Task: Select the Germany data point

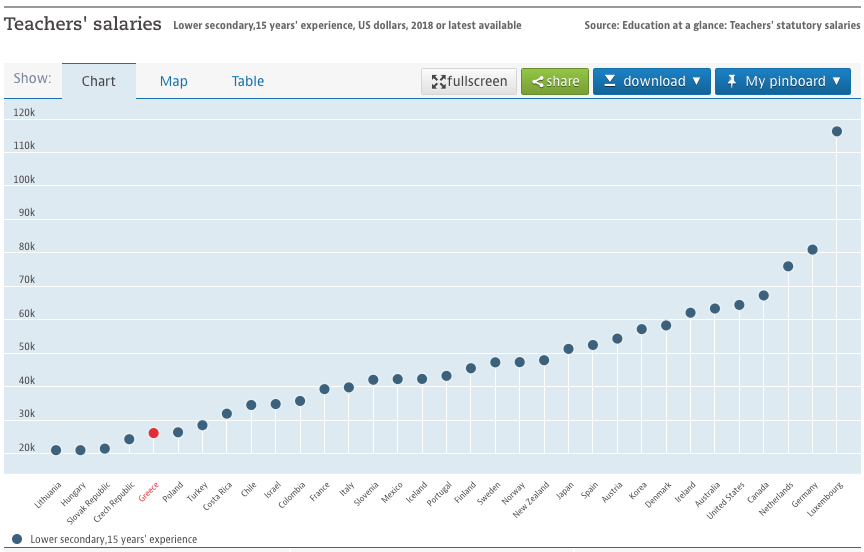Action: click(x=812, y=250)
